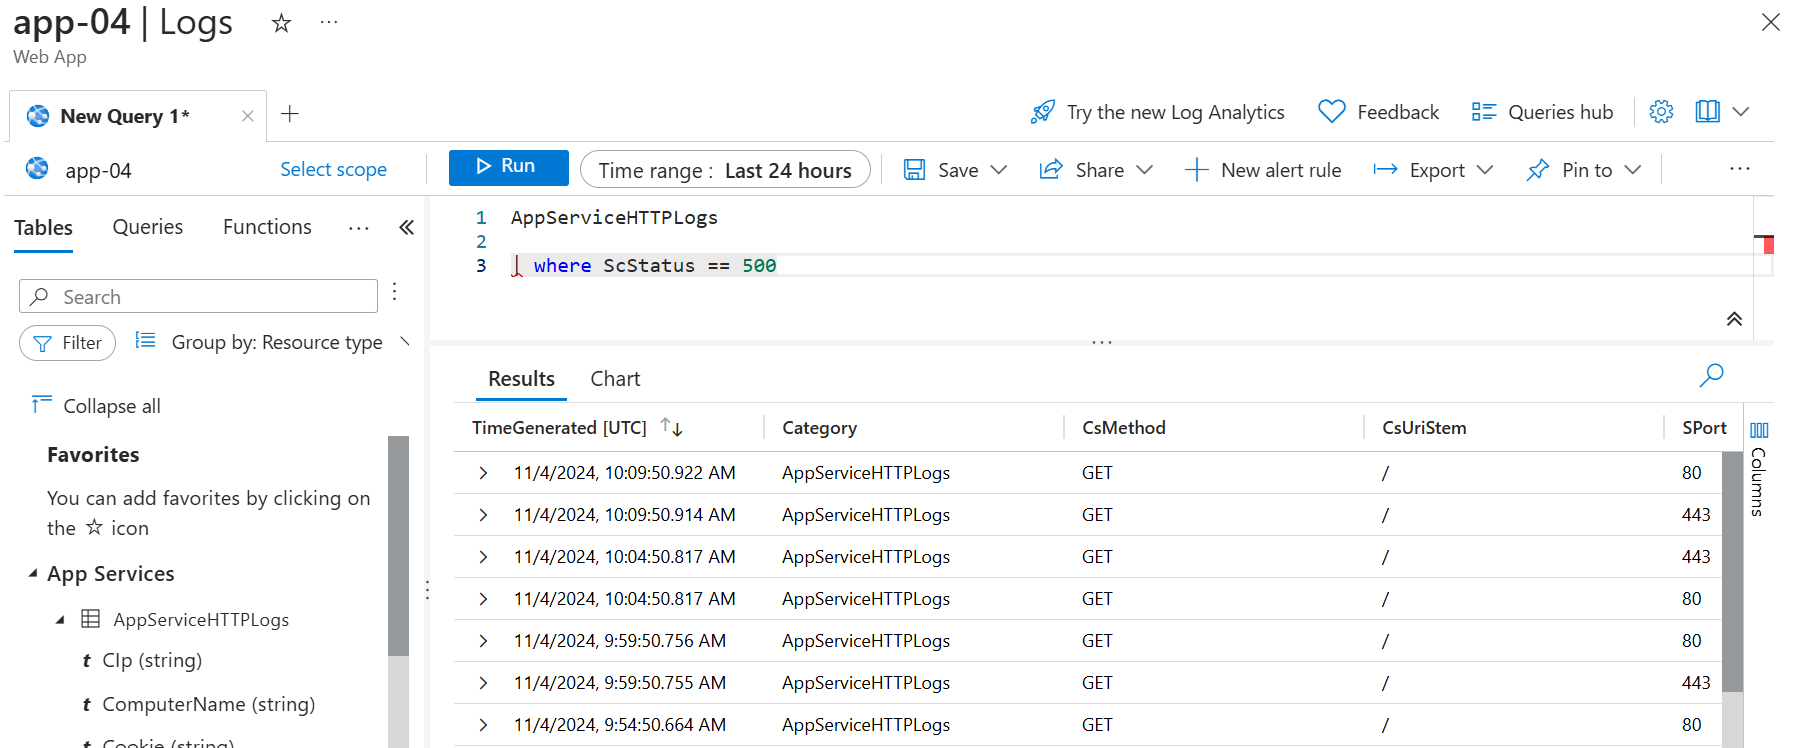Collapse the AppServiceHTTPLogs table node

pyautogui.click(x=60, y=620)
